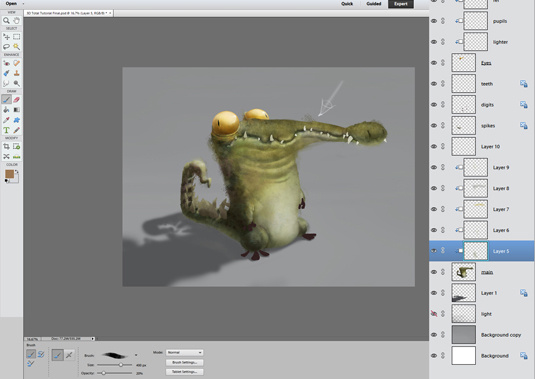
Task: Select the Hand tool
Action: tap(16, 20)
